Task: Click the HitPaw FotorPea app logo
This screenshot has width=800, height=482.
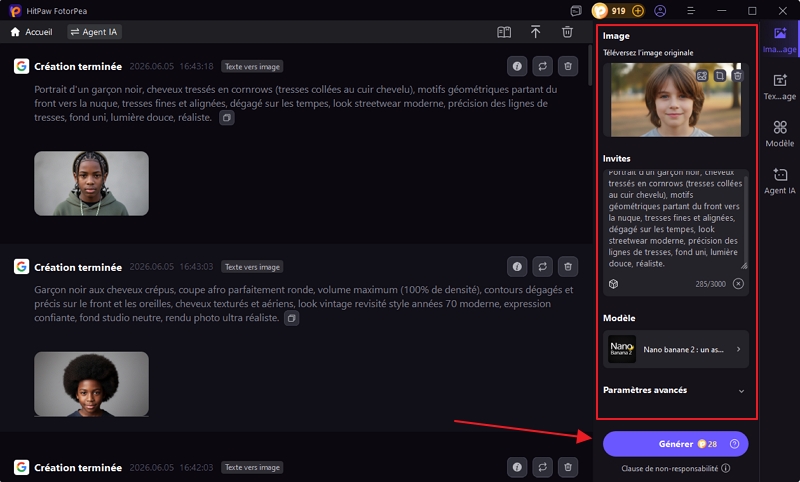Action: (15, 11)
